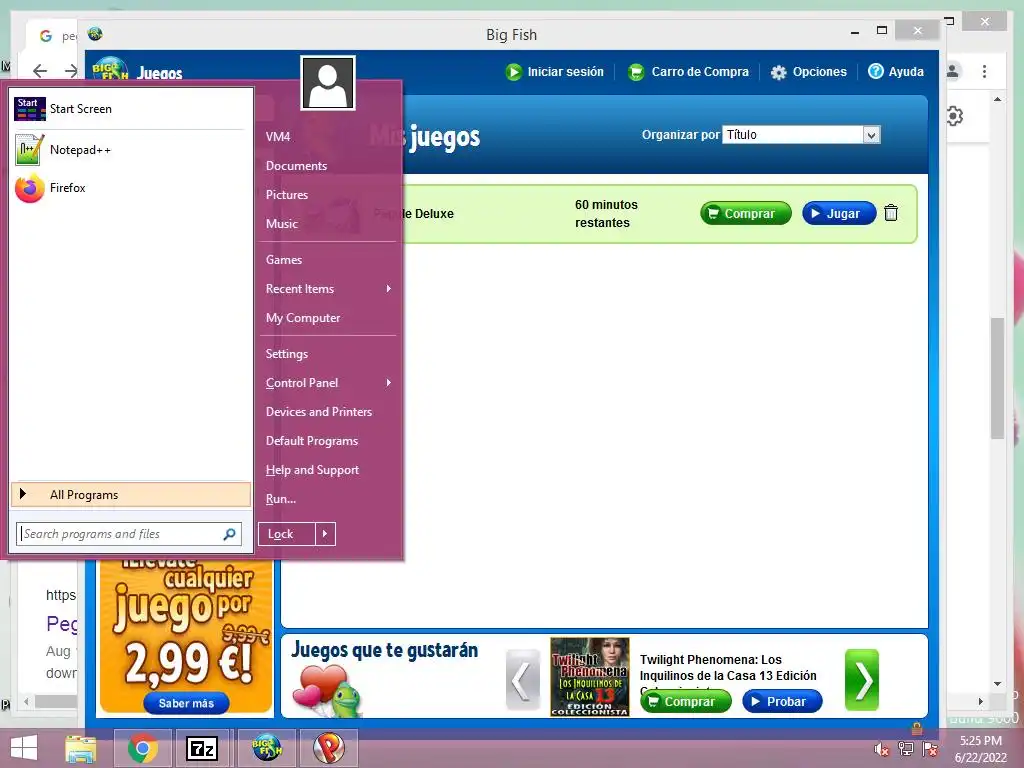This screenshot has height=768, width=1024.
Task: Click Comprar for Peggle Deluxe
Action: point(746,213)
